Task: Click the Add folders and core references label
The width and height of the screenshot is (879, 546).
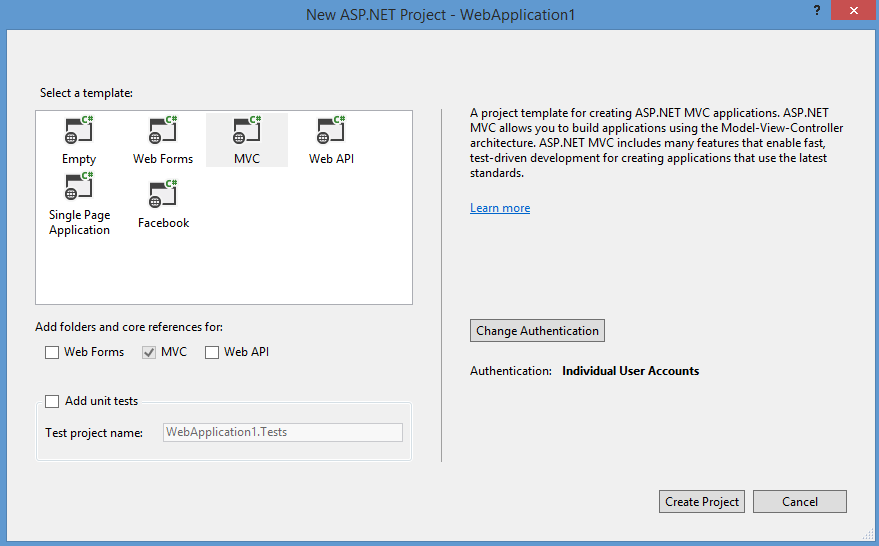Action: [x=129, y=327]
